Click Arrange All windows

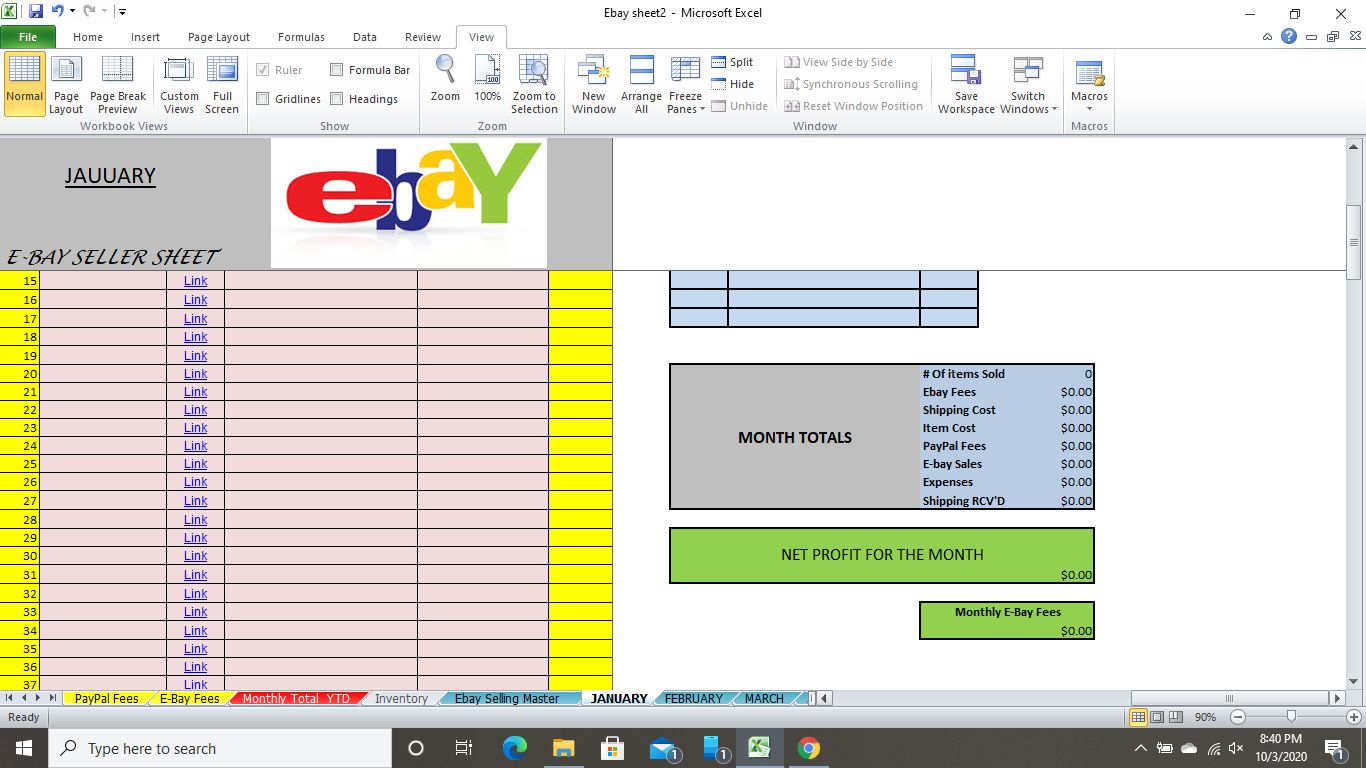(x=641, y=84)
